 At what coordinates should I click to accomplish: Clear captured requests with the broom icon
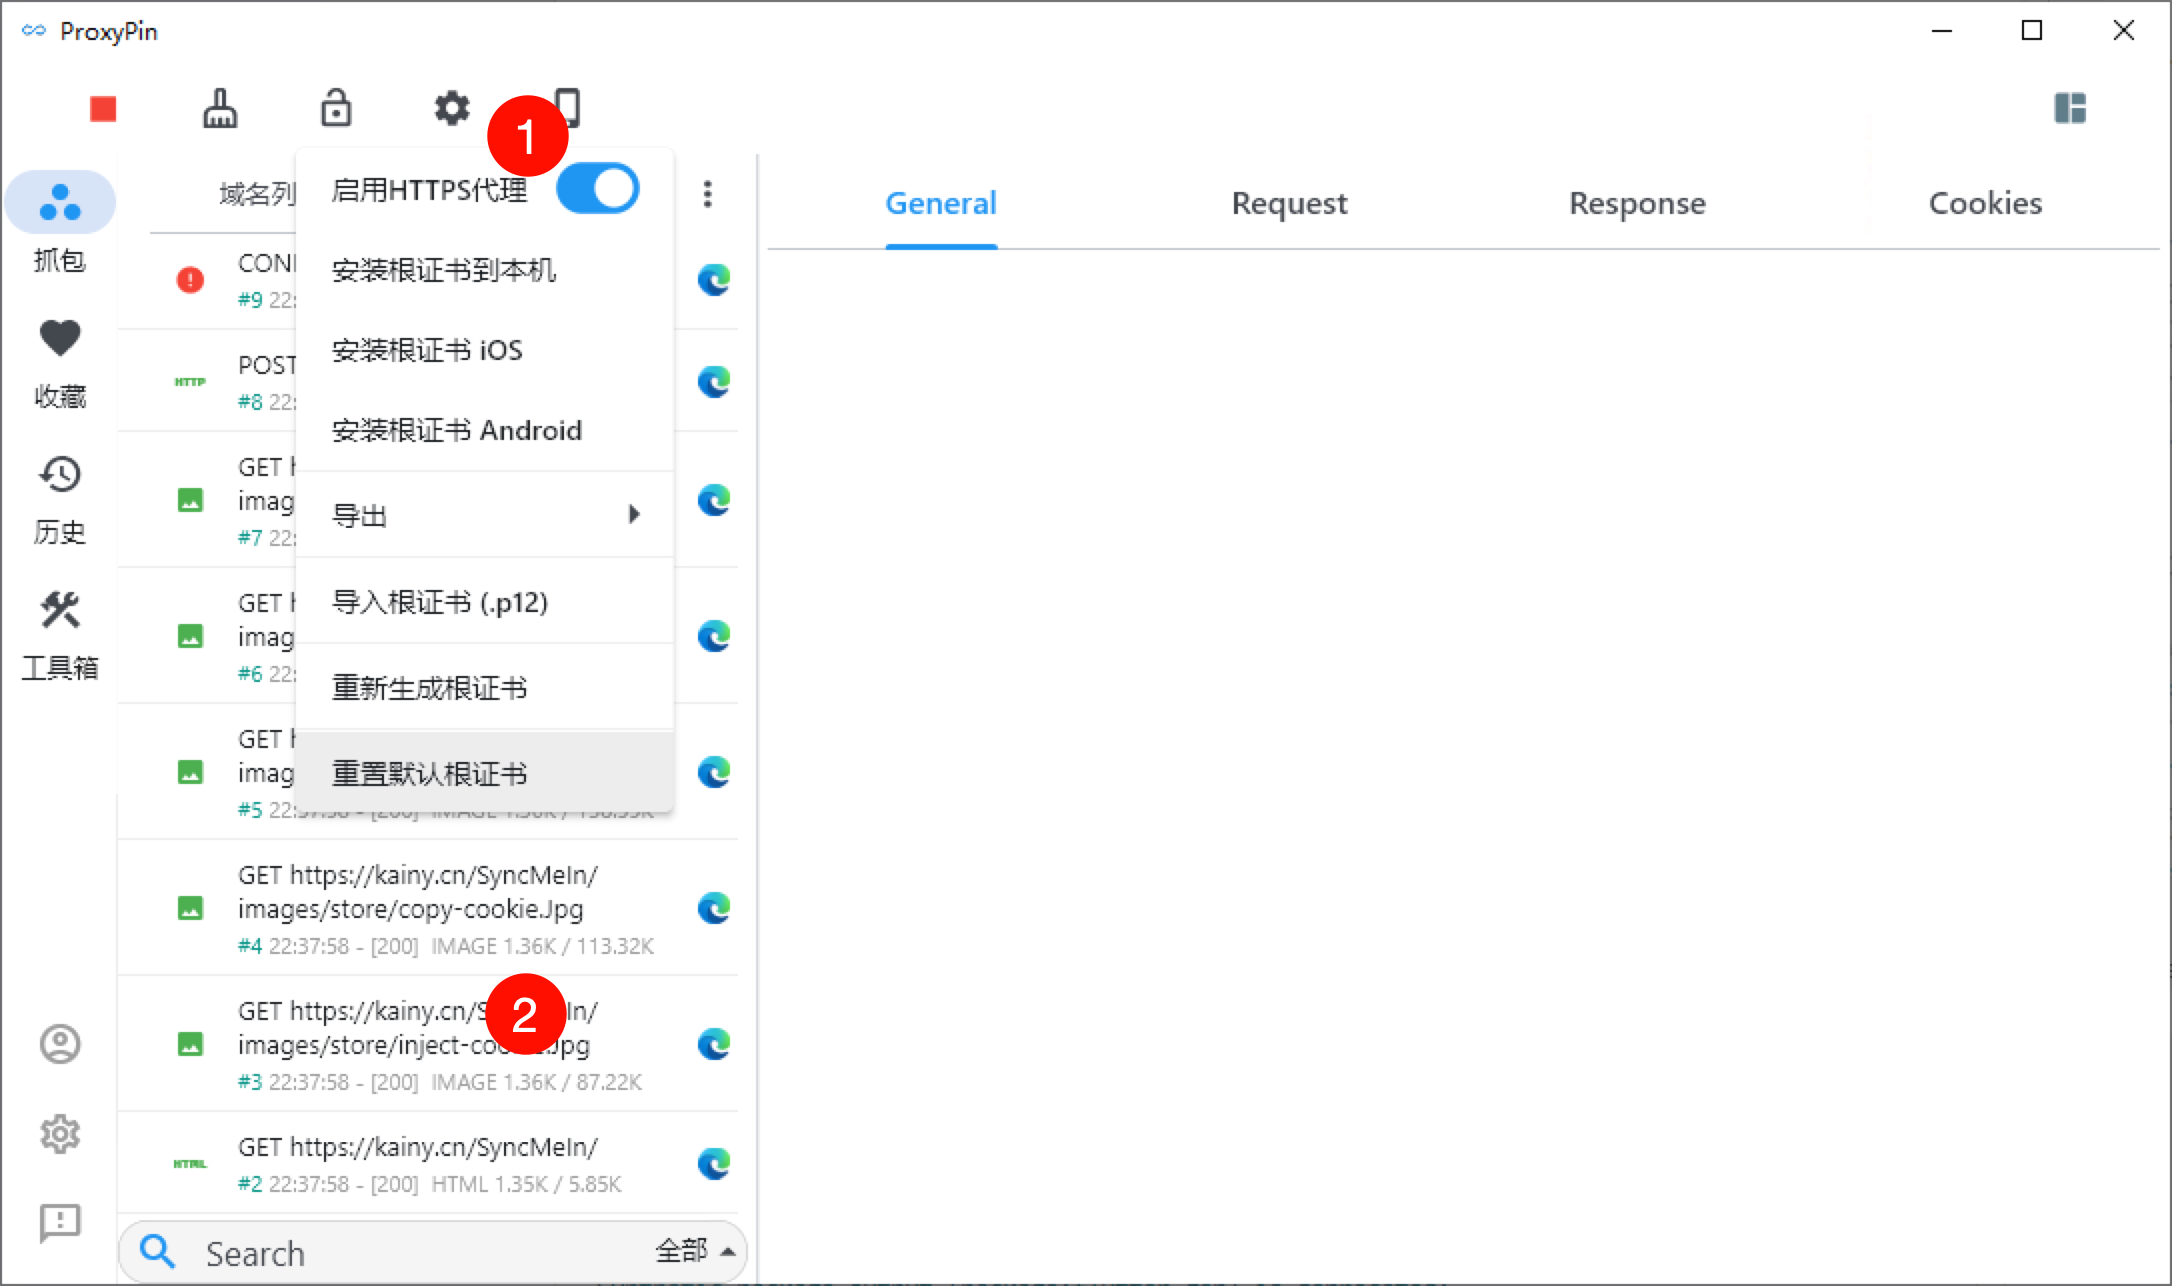[x=220, y=108]
